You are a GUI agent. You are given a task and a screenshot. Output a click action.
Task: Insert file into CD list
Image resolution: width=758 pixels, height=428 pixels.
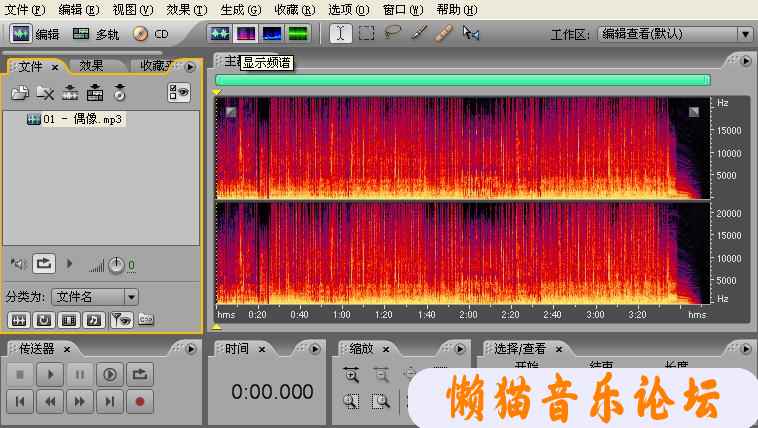[x=119, y=92]
